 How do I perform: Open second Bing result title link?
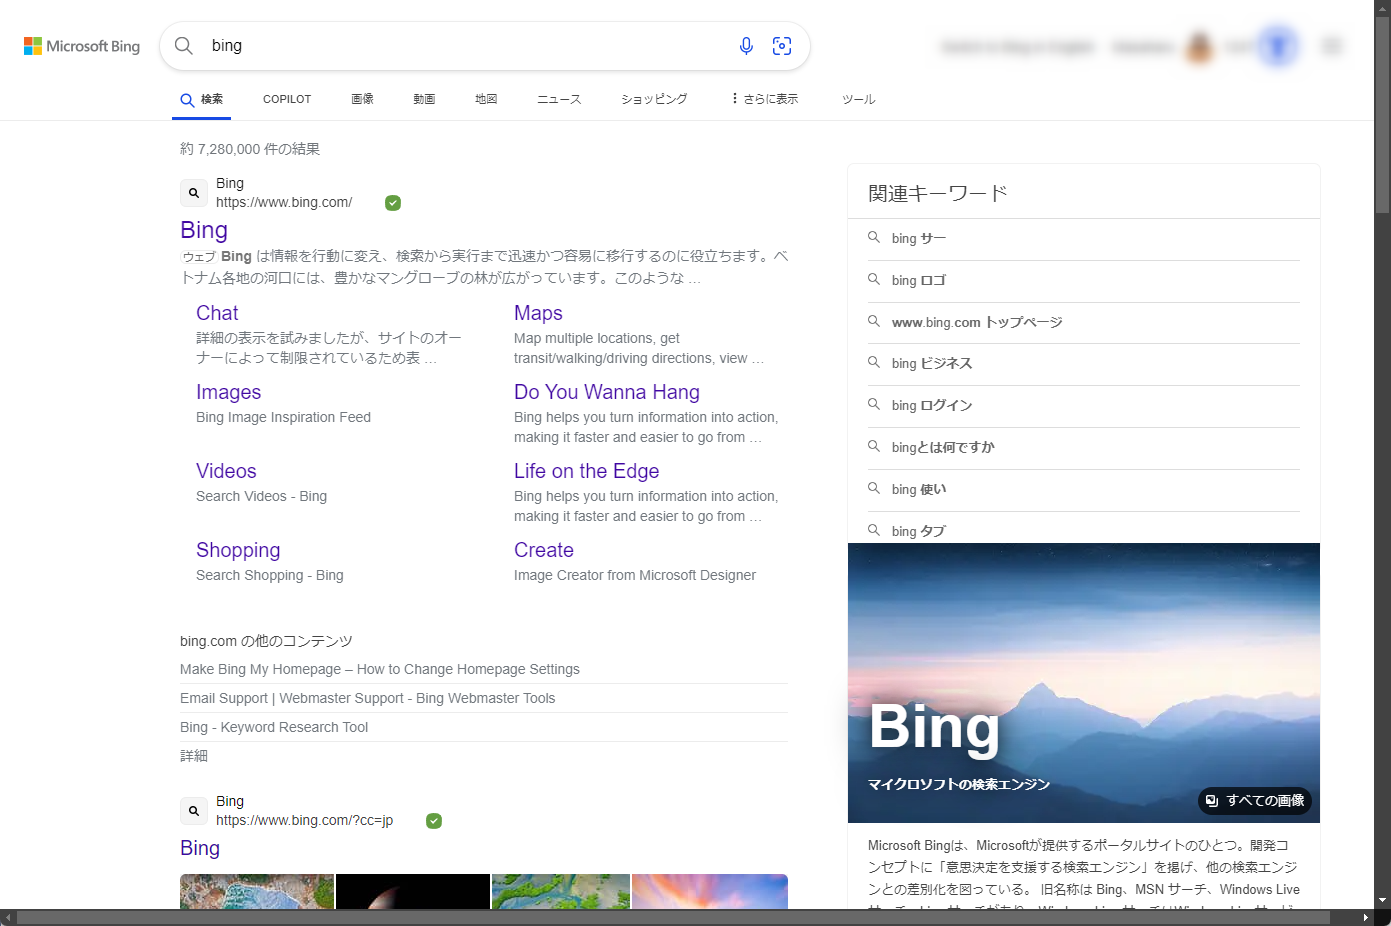[200, 848]
